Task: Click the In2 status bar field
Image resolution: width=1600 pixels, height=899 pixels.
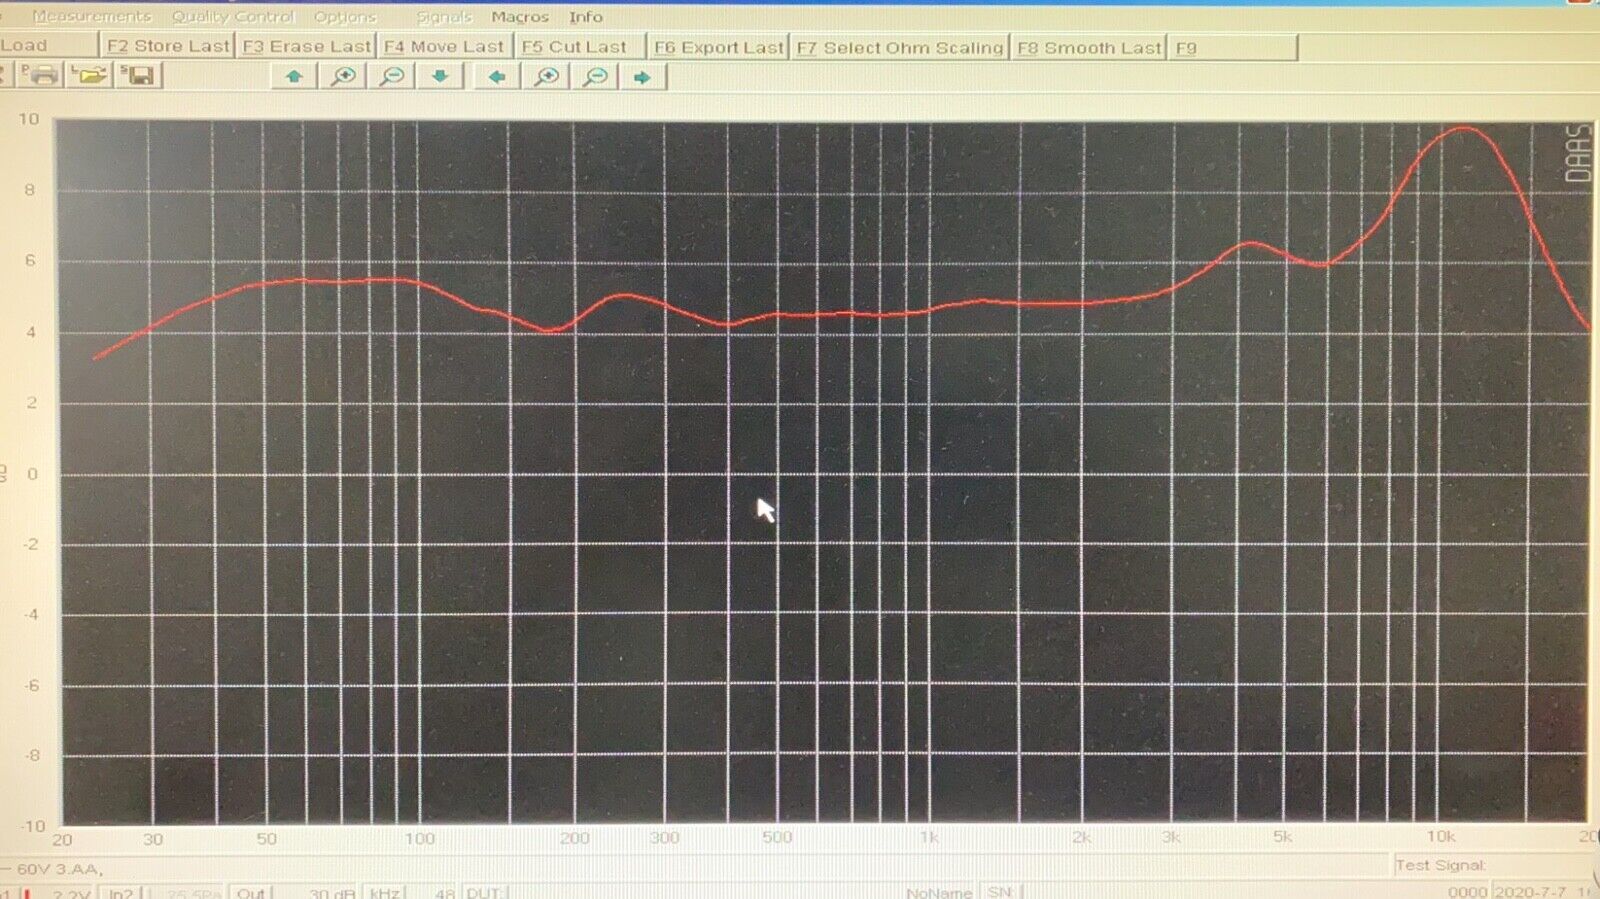Action: pos(121,892)
